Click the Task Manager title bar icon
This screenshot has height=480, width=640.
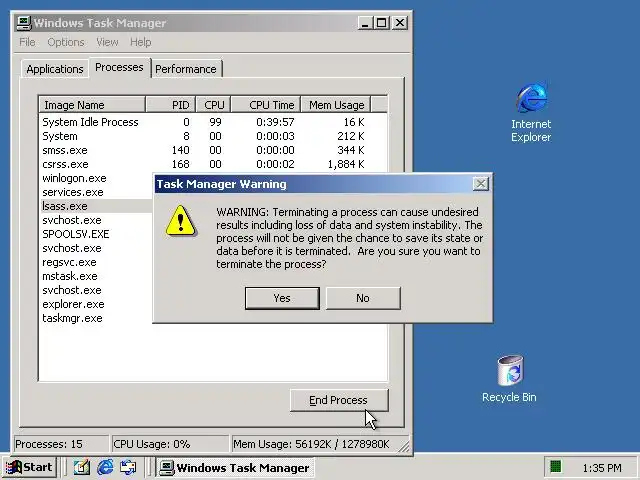(x=24, y=22)
